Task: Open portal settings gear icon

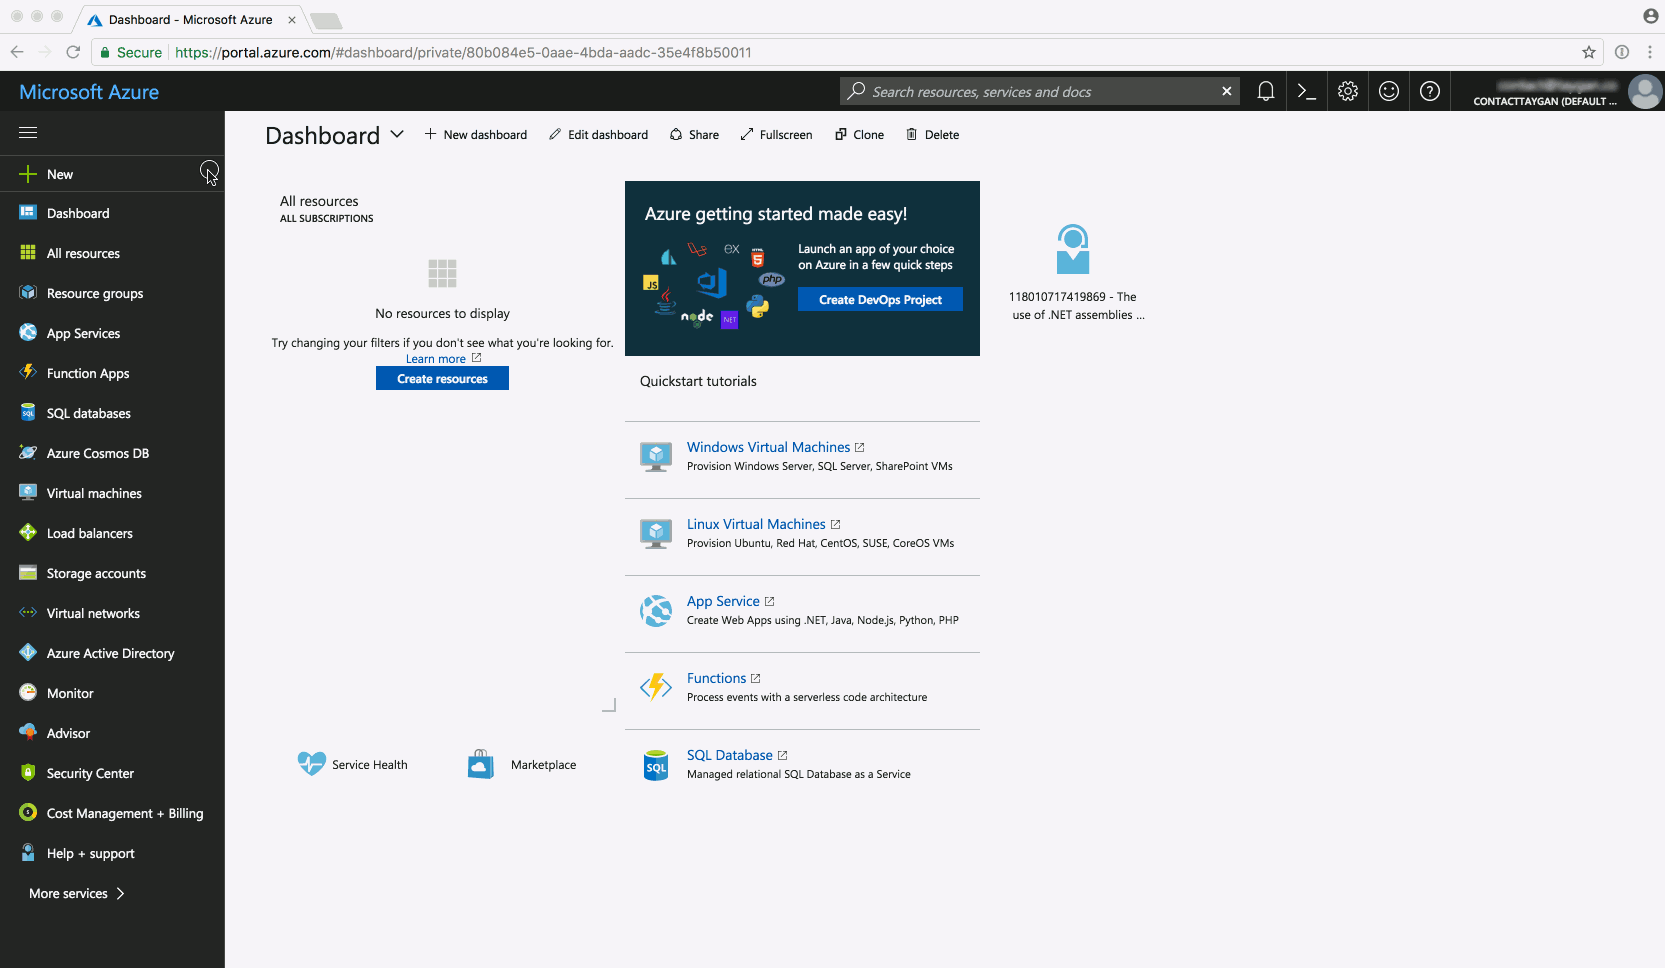Action: (1348, 91)
